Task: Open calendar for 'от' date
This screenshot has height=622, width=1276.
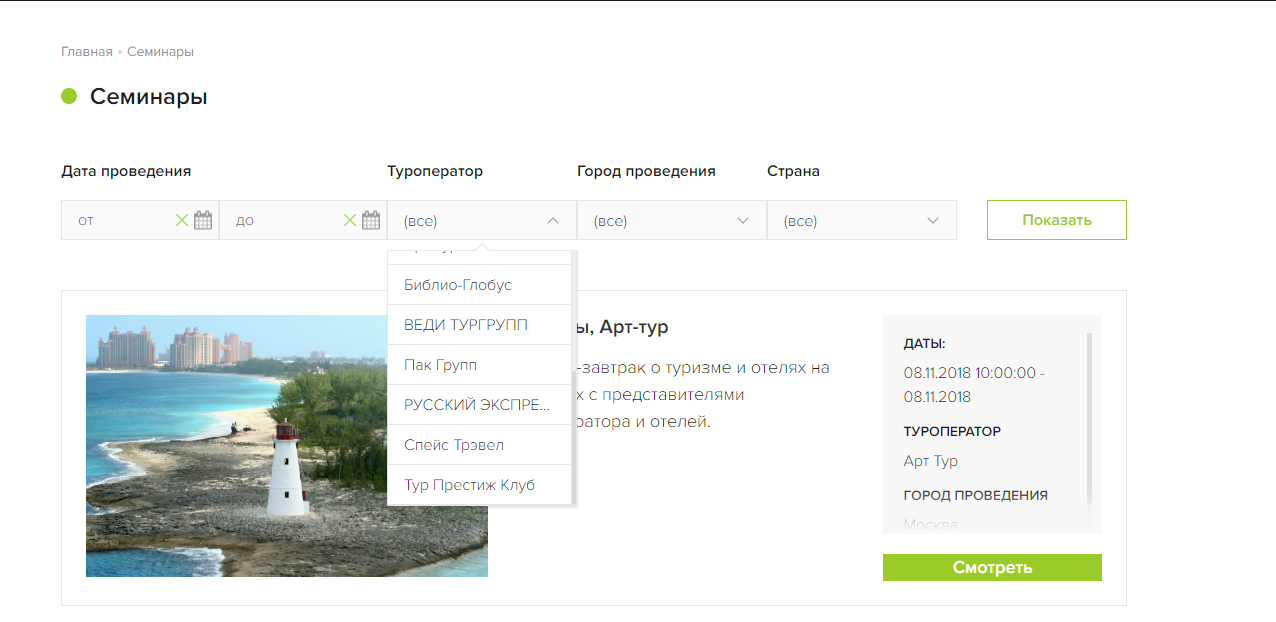Action: [x=203, y=221]
